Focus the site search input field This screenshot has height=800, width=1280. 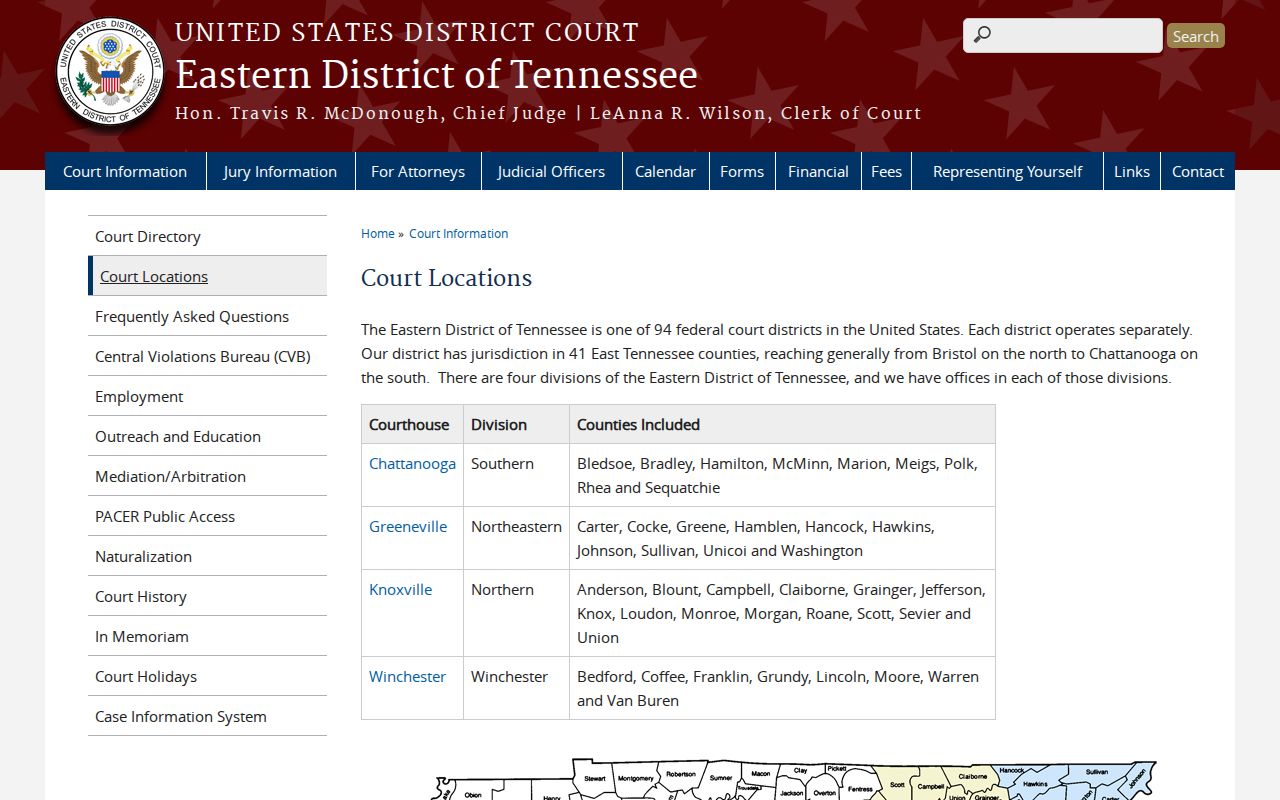tap(1063, 35)
